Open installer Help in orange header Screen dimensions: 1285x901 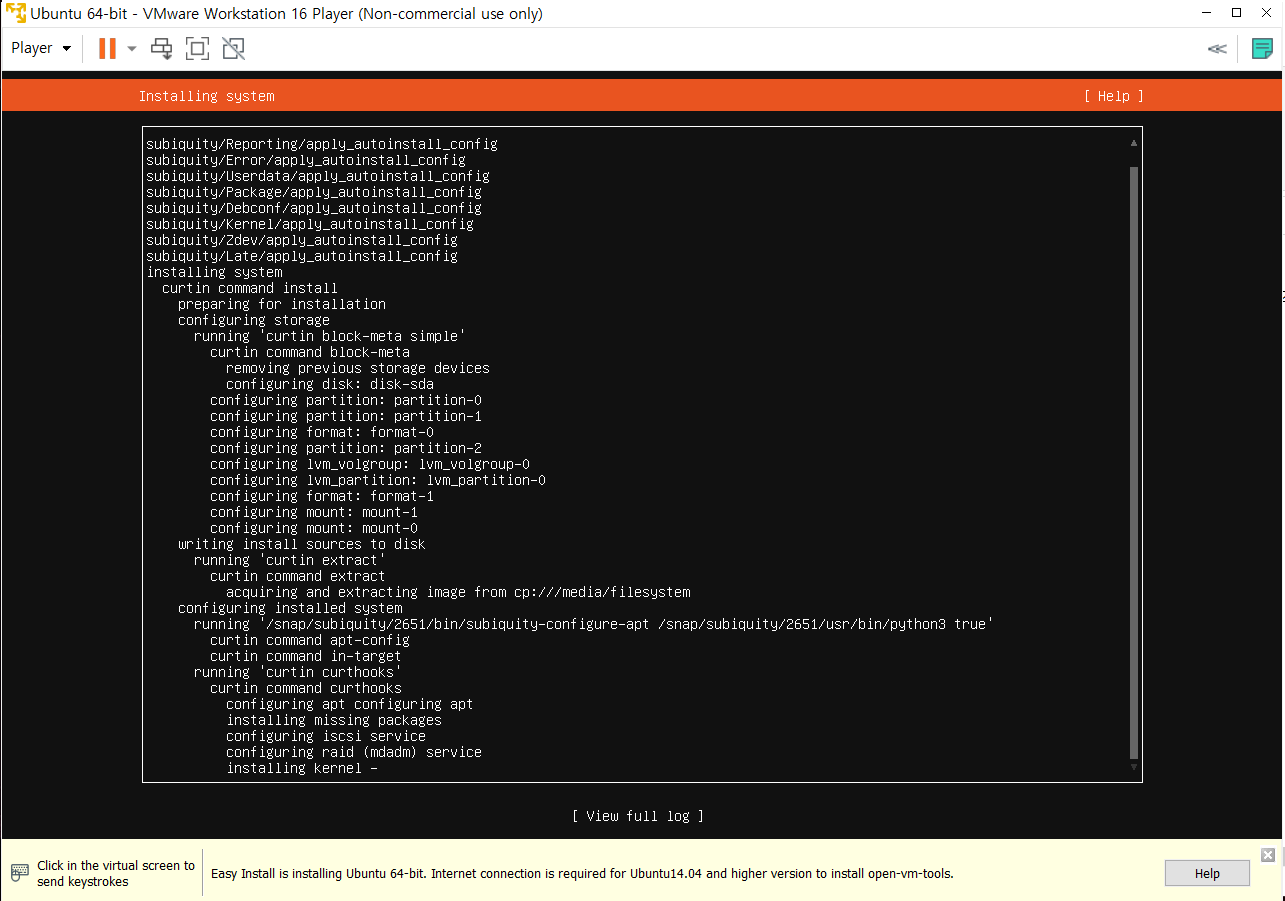pyautogui.click(x=1113, y=96)
